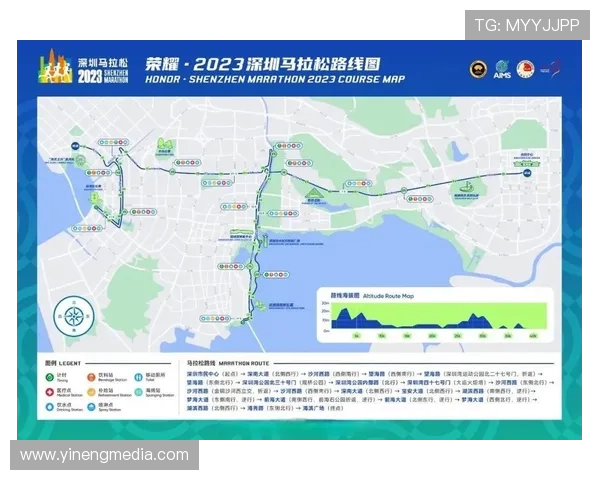Viewport: 600px width, 480px height.
Task: Click the '10k' label on the altitude chart
Action: pyautogui.click(x=382, y=336)
